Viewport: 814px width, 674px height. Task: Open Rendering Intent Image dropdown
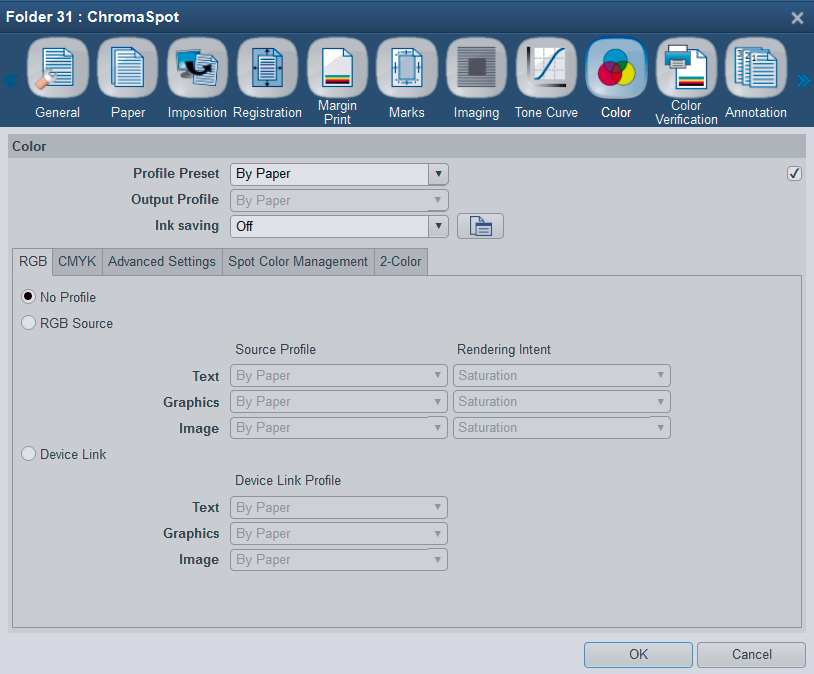[x=562, y=427]
